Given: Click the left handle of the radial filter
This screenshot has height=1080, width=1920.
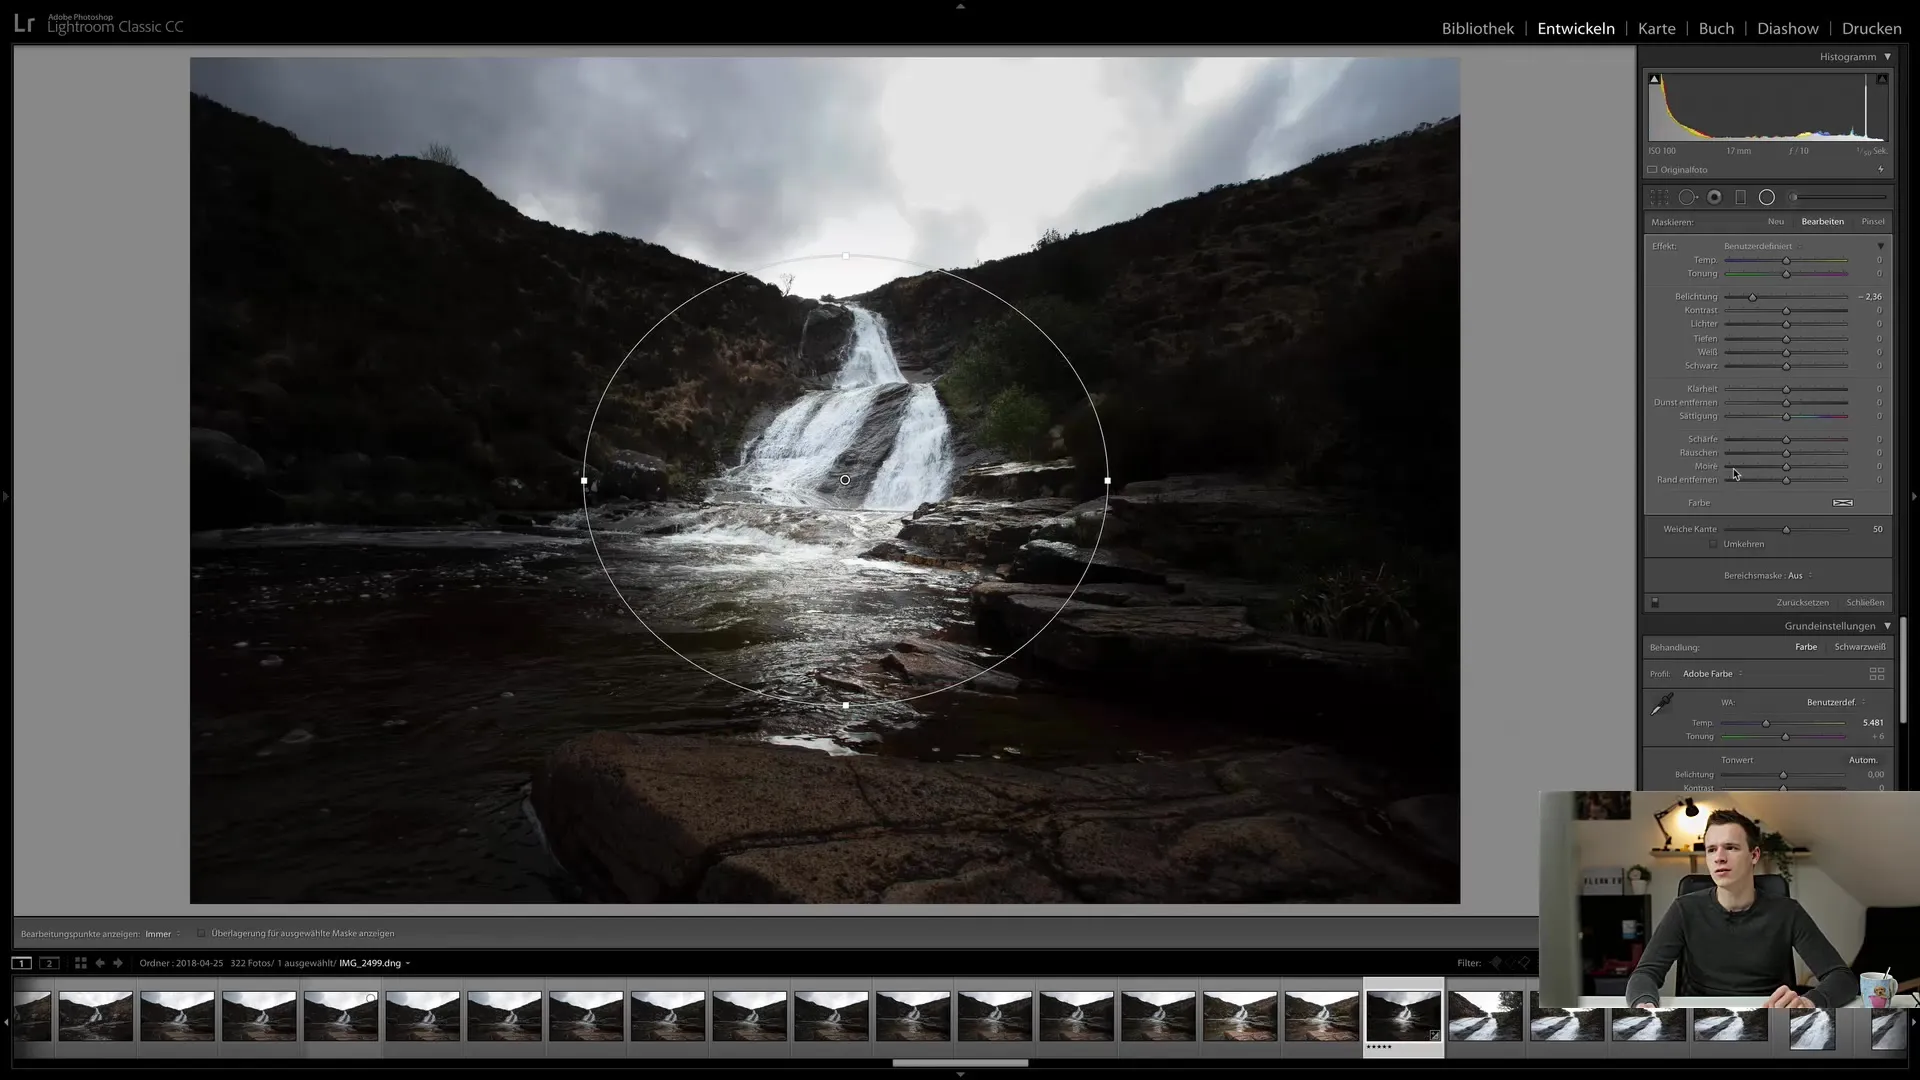Looking at the screenshot, I should [584, 481].
